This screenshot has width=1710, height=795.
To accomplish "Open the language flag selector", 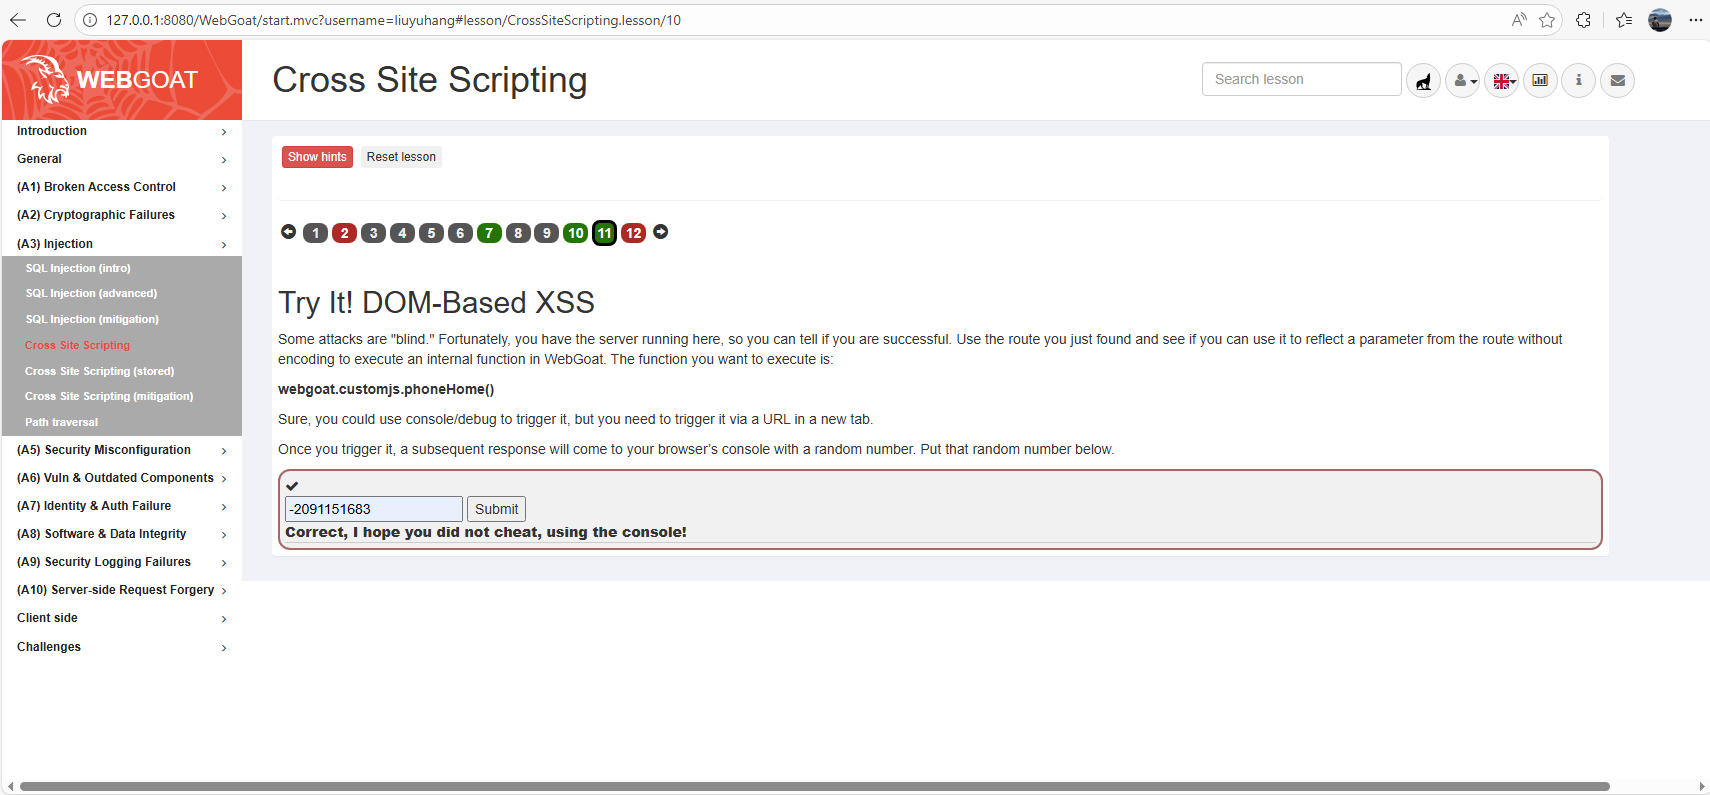I will [x=1502, y=80].
